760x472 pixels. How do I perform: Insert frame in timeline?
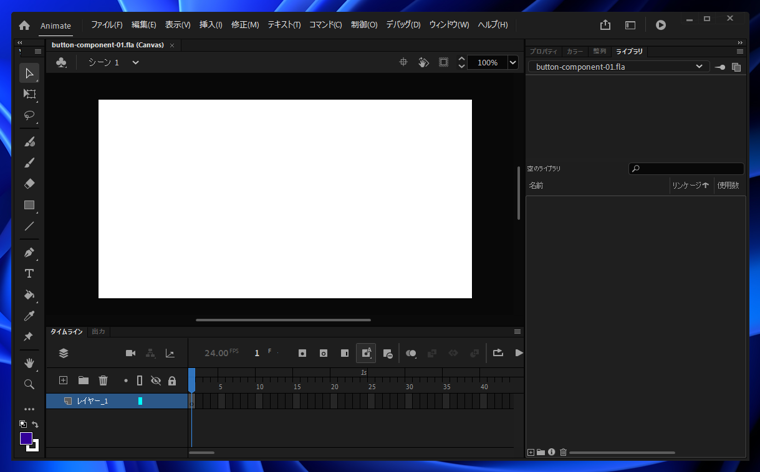(x=345, y=353)
